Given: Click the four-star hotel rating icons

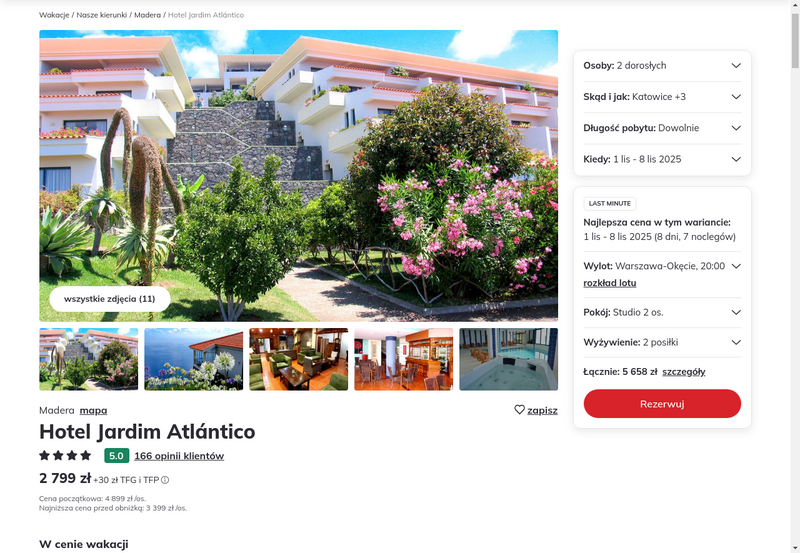Looking at the screenshot, I should [x=65, y=456].
